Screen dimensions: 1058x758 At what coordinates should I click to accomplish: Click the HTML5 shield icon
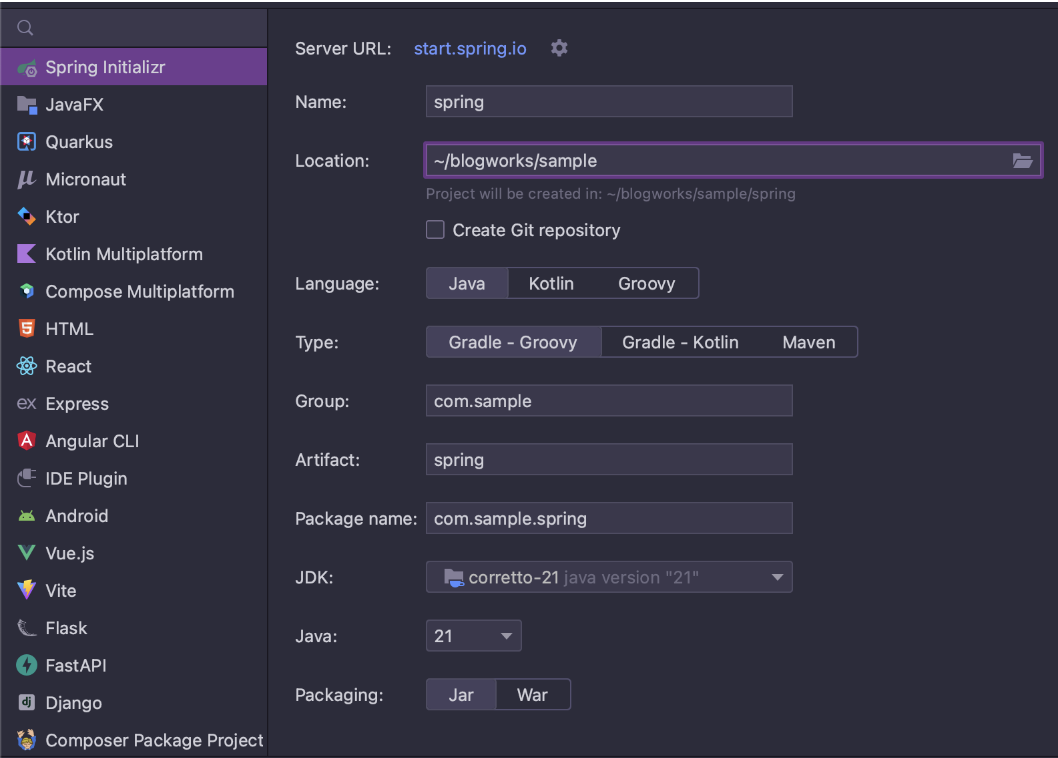coord(26,329)
